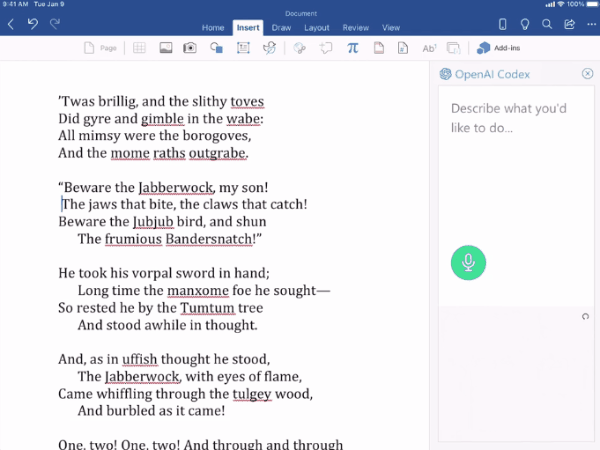Place cursor in 'He took his vorpal sword' line
The image size is (600, 450).
point(164,273)
